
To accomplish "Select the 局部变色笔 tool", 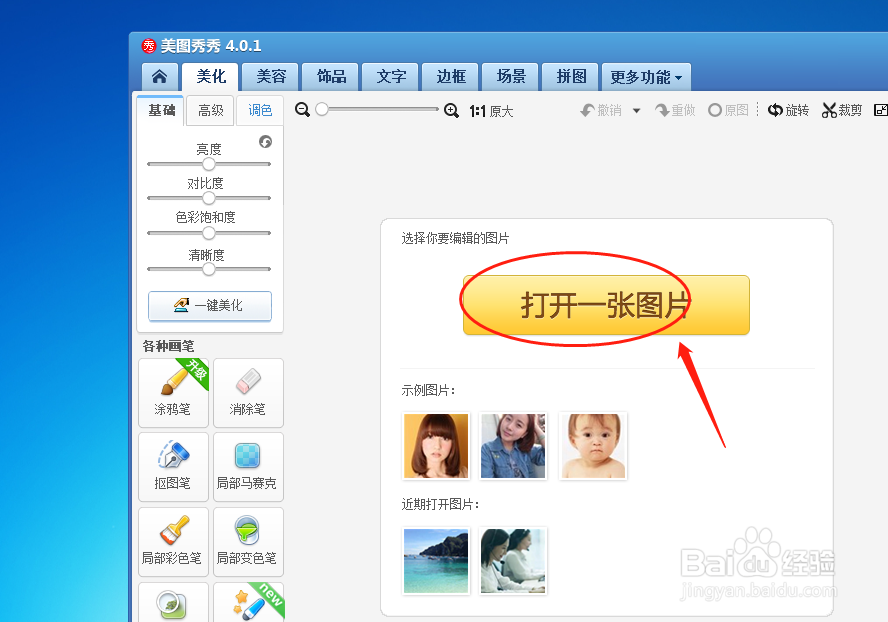I will [248, 542].
